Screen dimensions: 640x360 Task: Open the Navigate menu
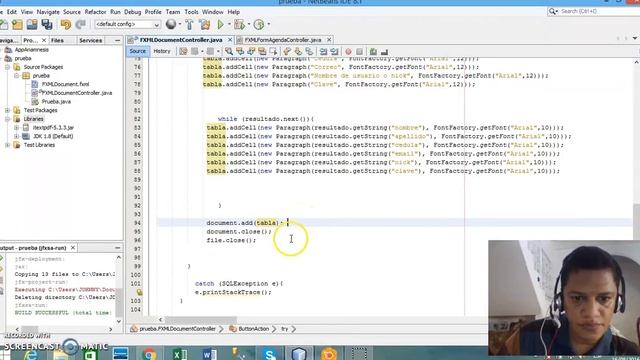(48, 12)
